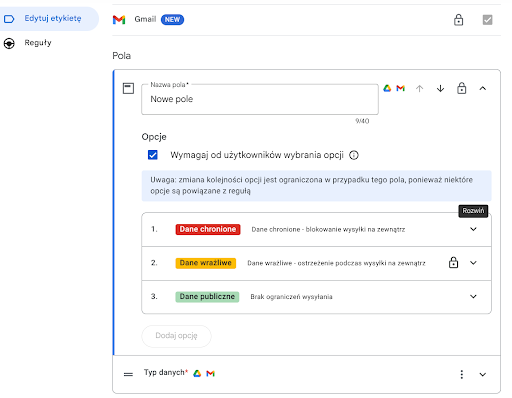Screen dimensions: 512x398
Task: Expand the Dane chronione option
Action: tap(473, 229)
